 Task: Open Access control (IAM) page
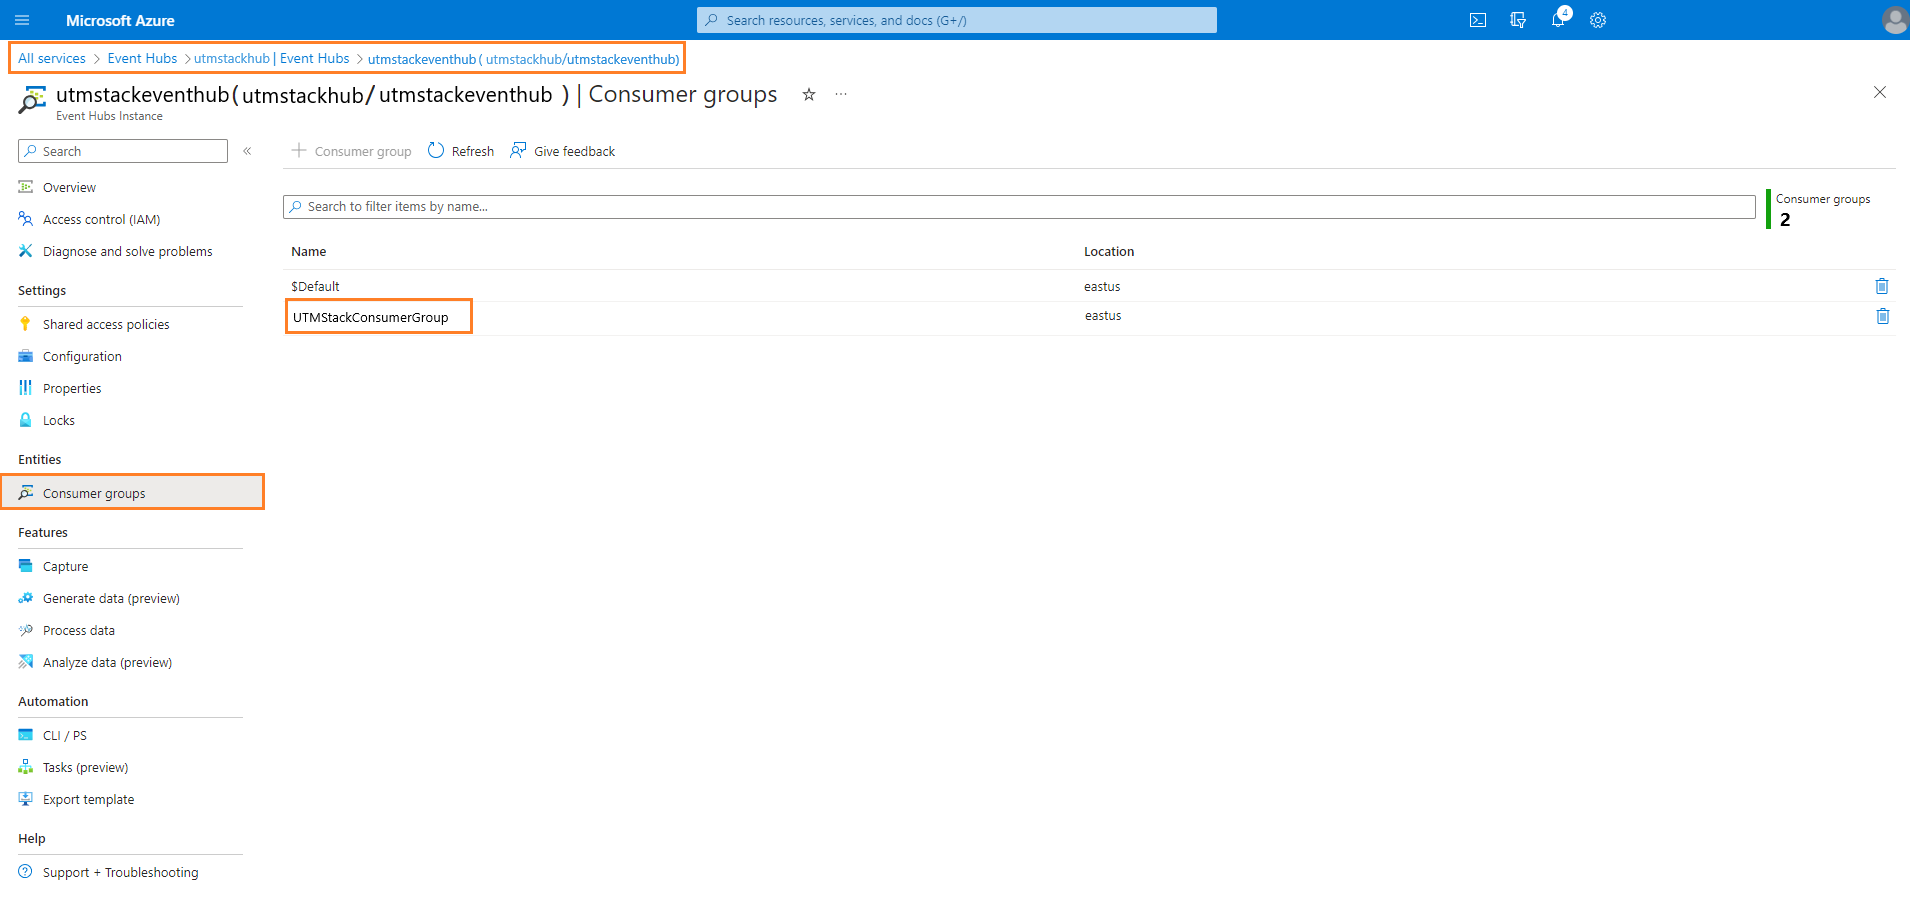pos(101,219)
